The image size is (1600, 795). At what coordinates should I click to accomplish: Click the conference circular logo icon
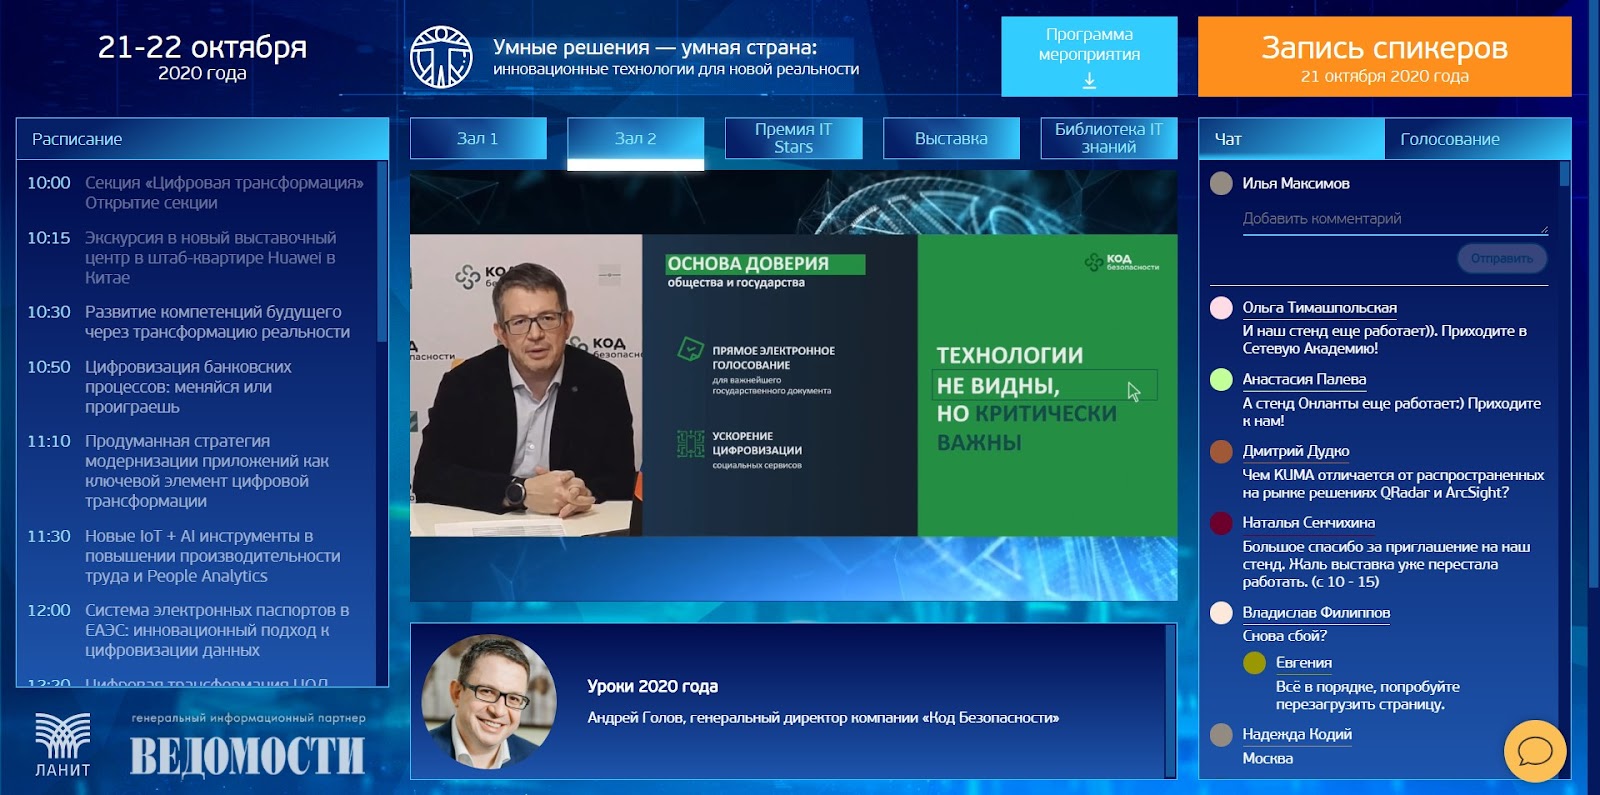click(x=441, y=57)
